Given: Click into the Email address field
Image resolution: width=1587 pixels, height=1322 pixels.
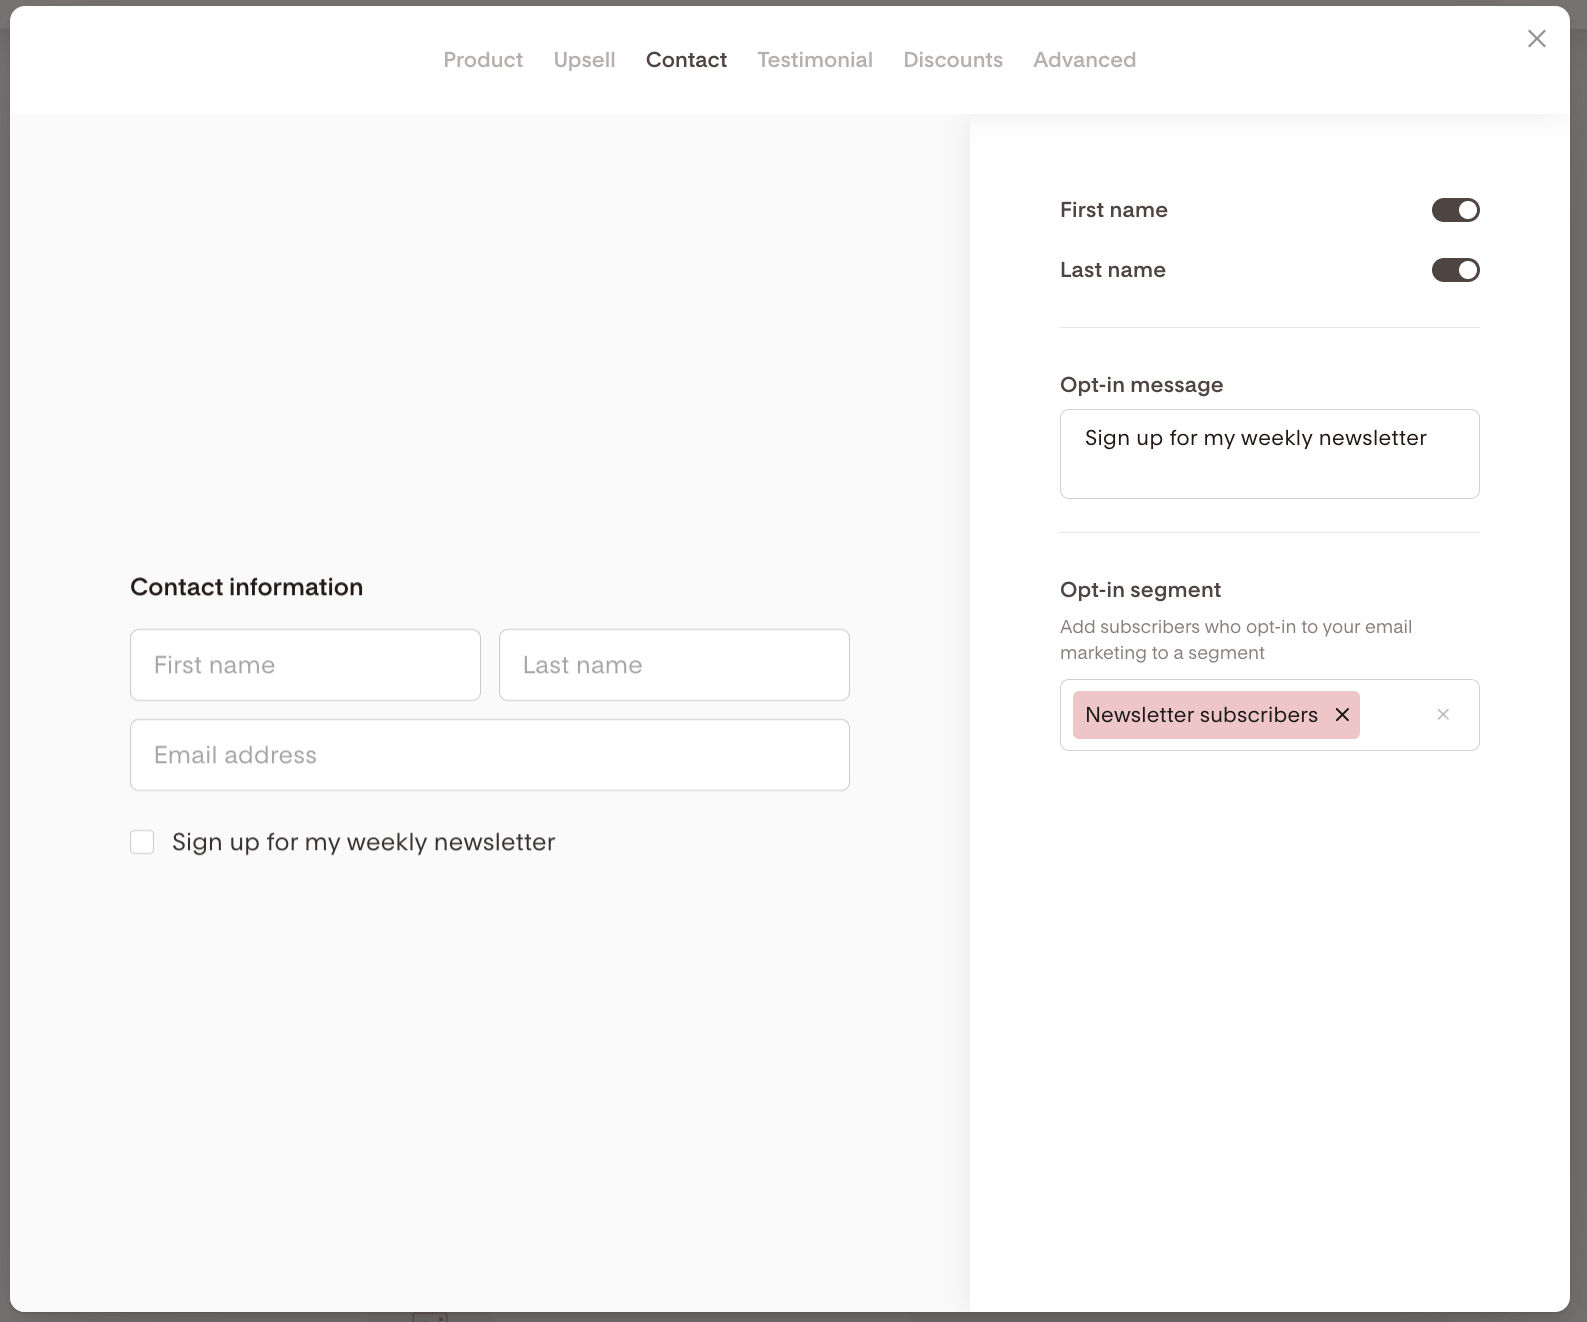Looking at the screenshot, I should [x=489, y=755].
